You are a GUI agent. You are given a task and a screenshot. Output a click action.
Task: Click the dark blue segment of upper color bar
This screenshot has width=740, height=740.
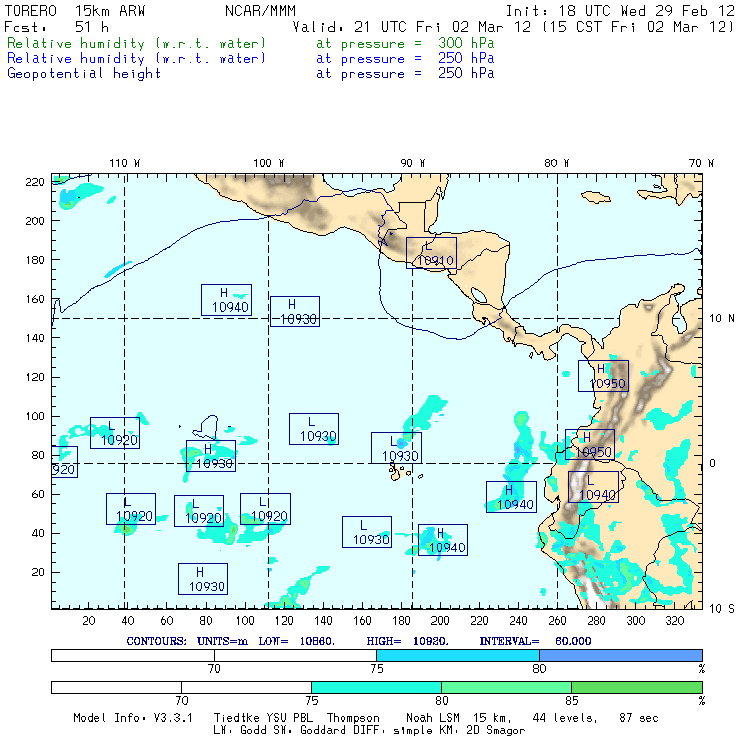(x=620, y=654)
